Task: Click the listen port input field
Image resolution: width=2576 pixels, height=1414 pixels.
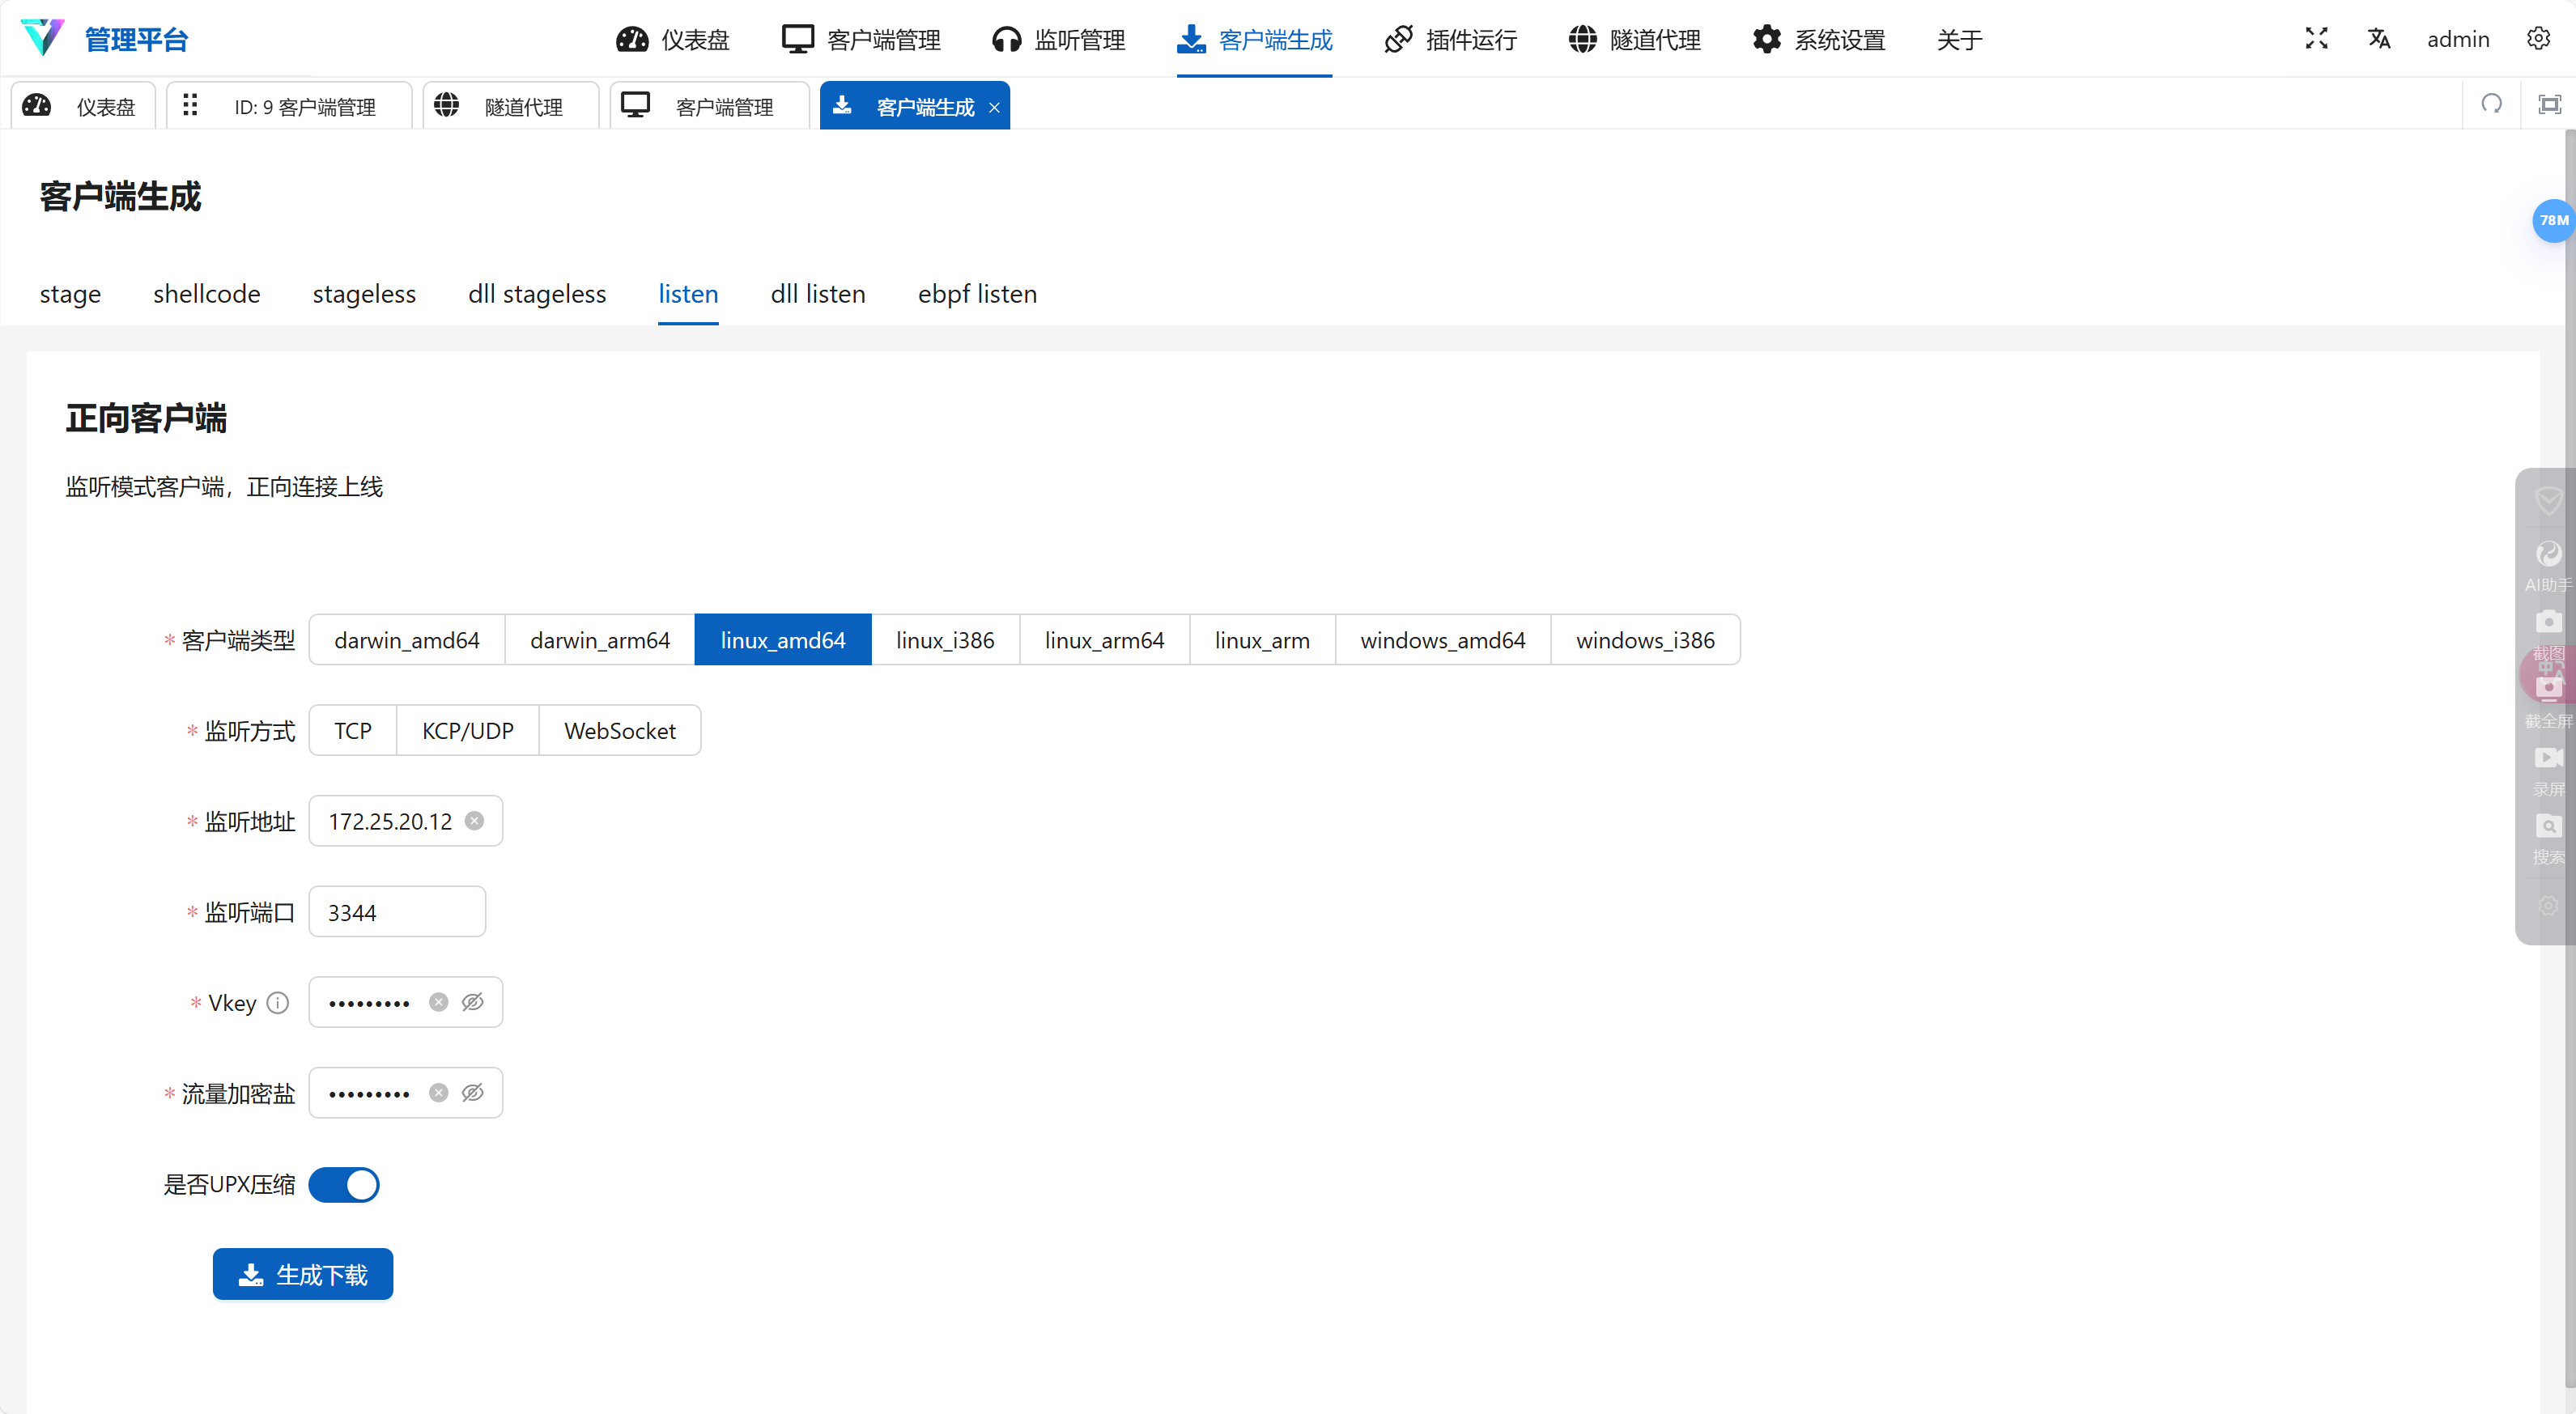Action: pyautogui.click(x=397, y=912)
